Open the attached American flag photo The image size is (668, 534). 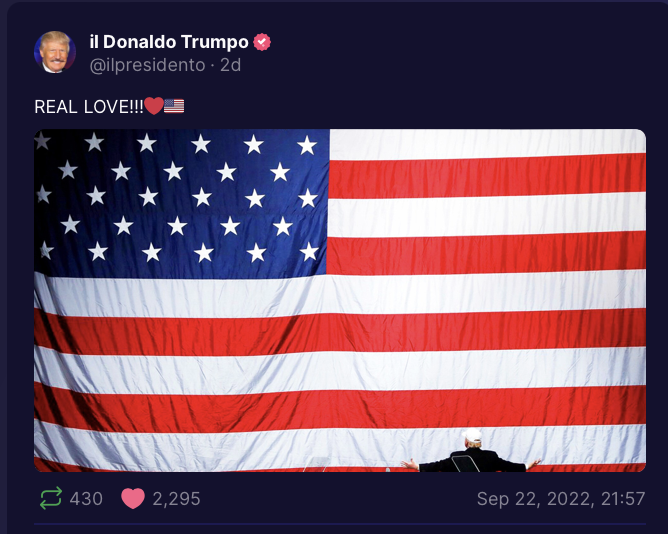coord(340,300)
